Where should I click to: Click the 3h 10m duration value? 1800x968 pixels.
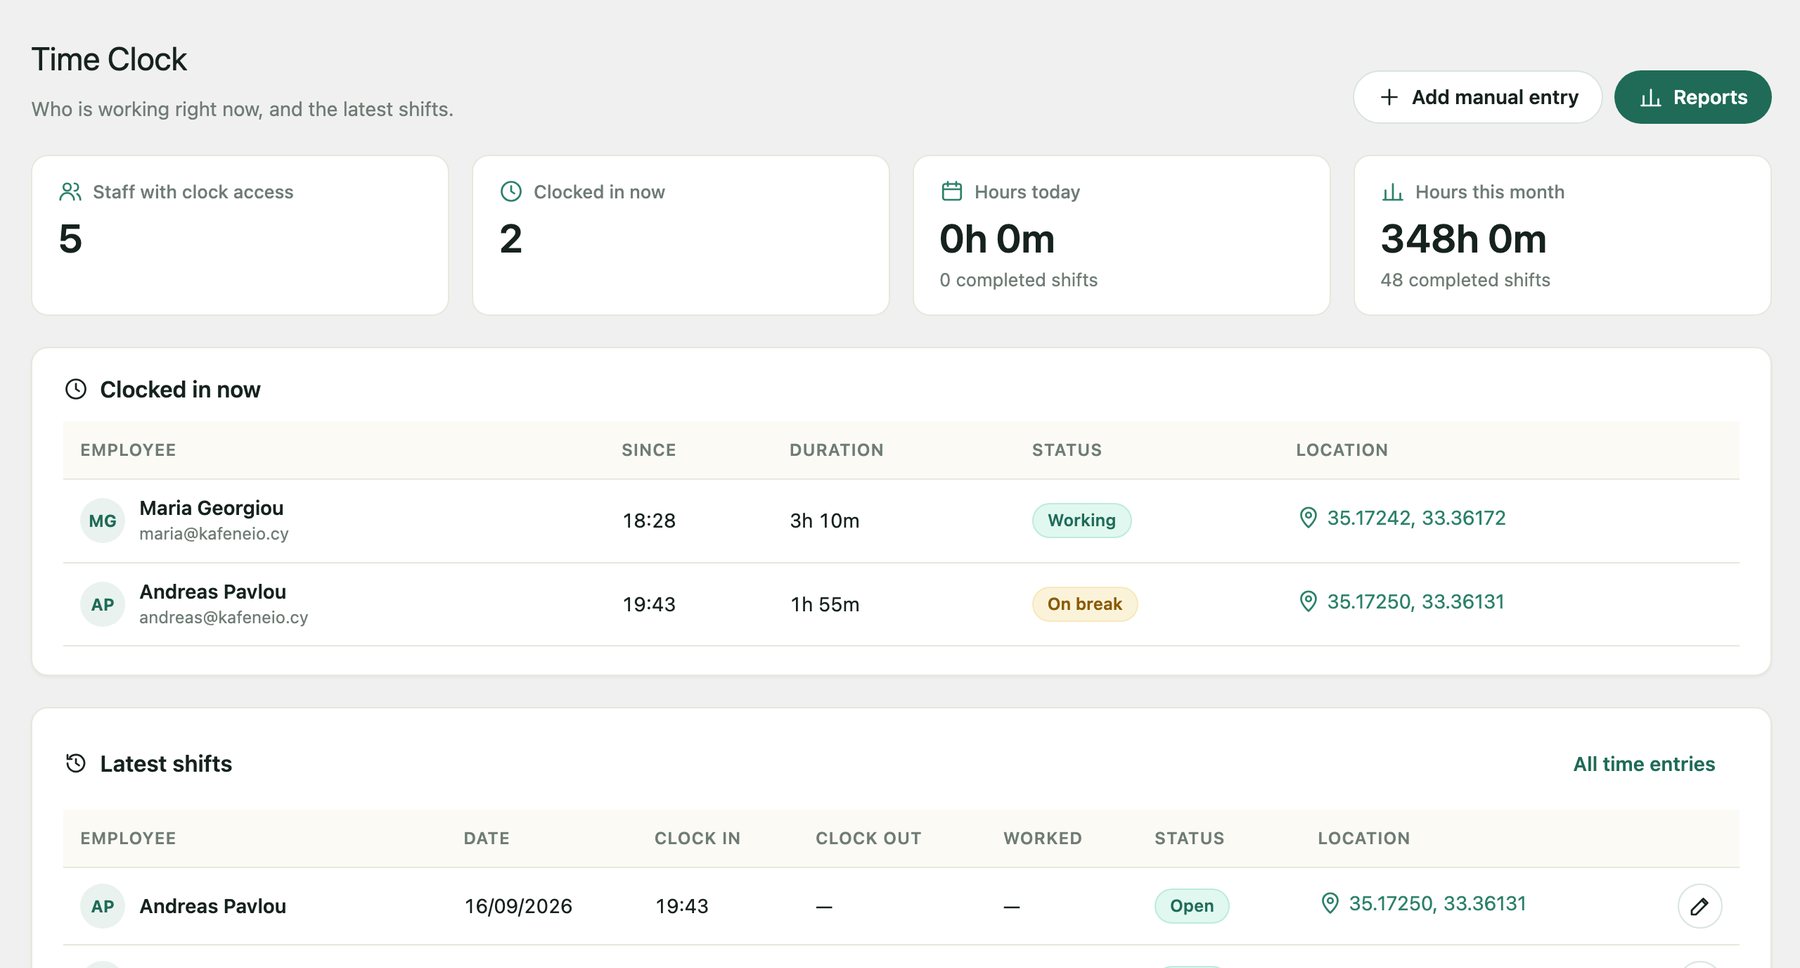tap(824, 521)
